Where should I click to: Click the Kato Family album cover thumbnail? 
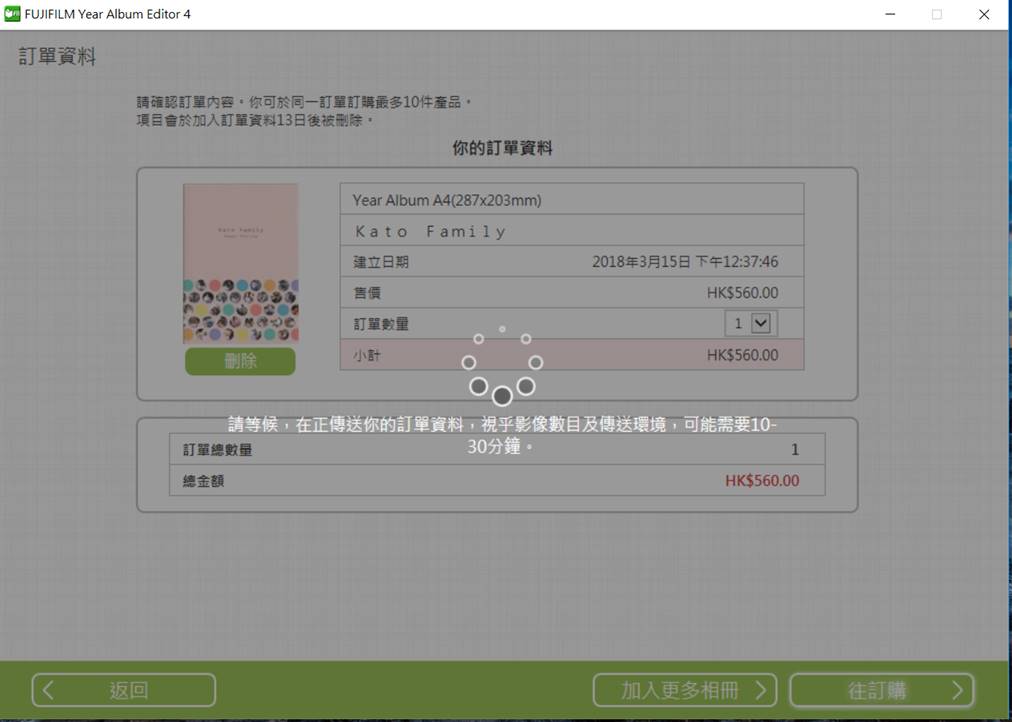point(241,263)
